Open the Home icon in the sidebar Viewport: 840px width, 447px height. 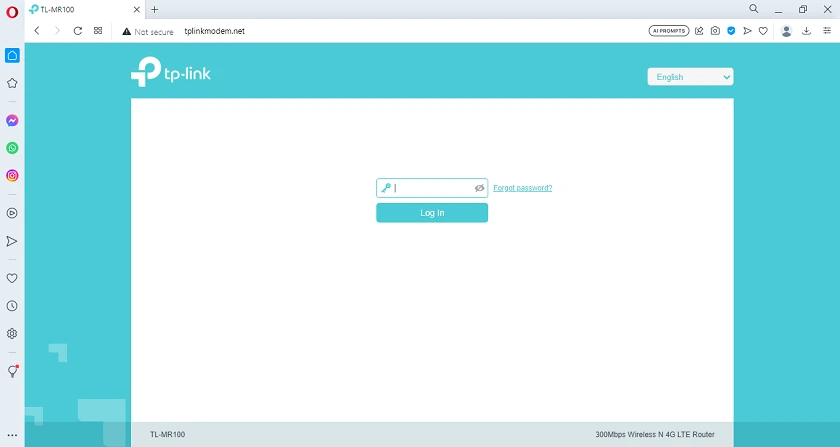click(x=12, y=55)
